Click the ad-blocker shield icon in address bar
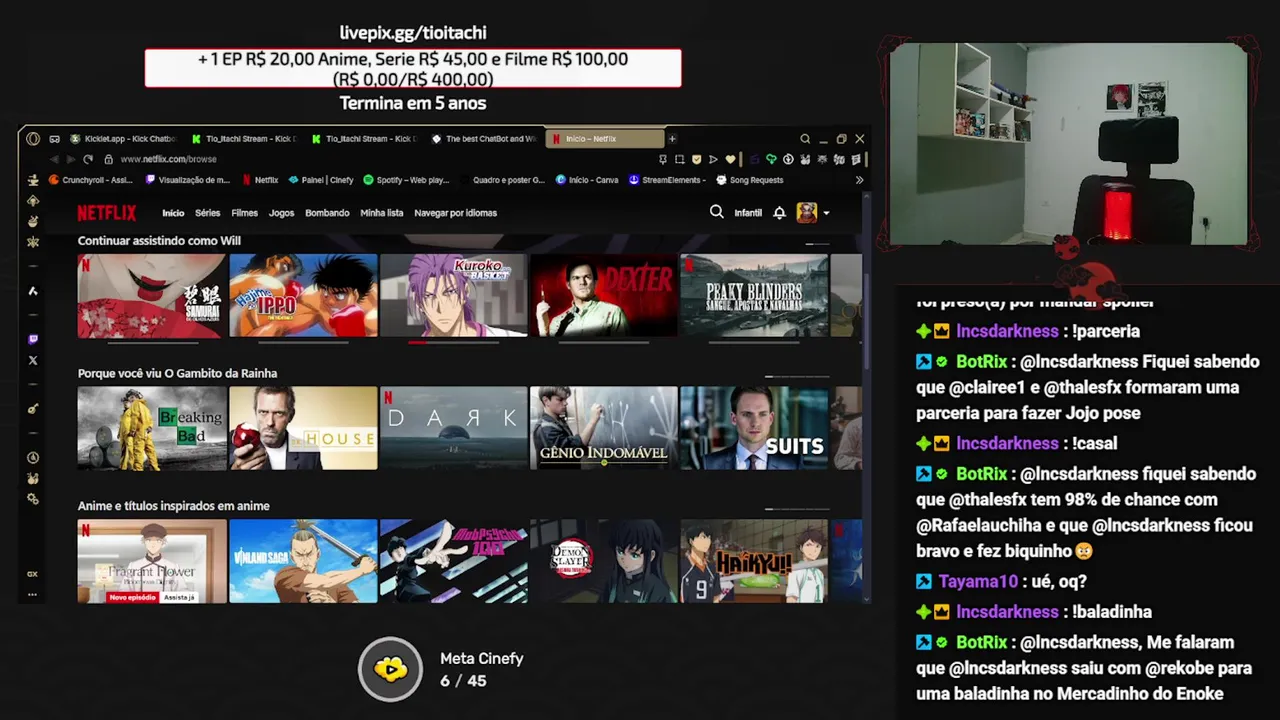This screenshot has height=720, width=1280. pyautogui.click(x=697, y=159)
